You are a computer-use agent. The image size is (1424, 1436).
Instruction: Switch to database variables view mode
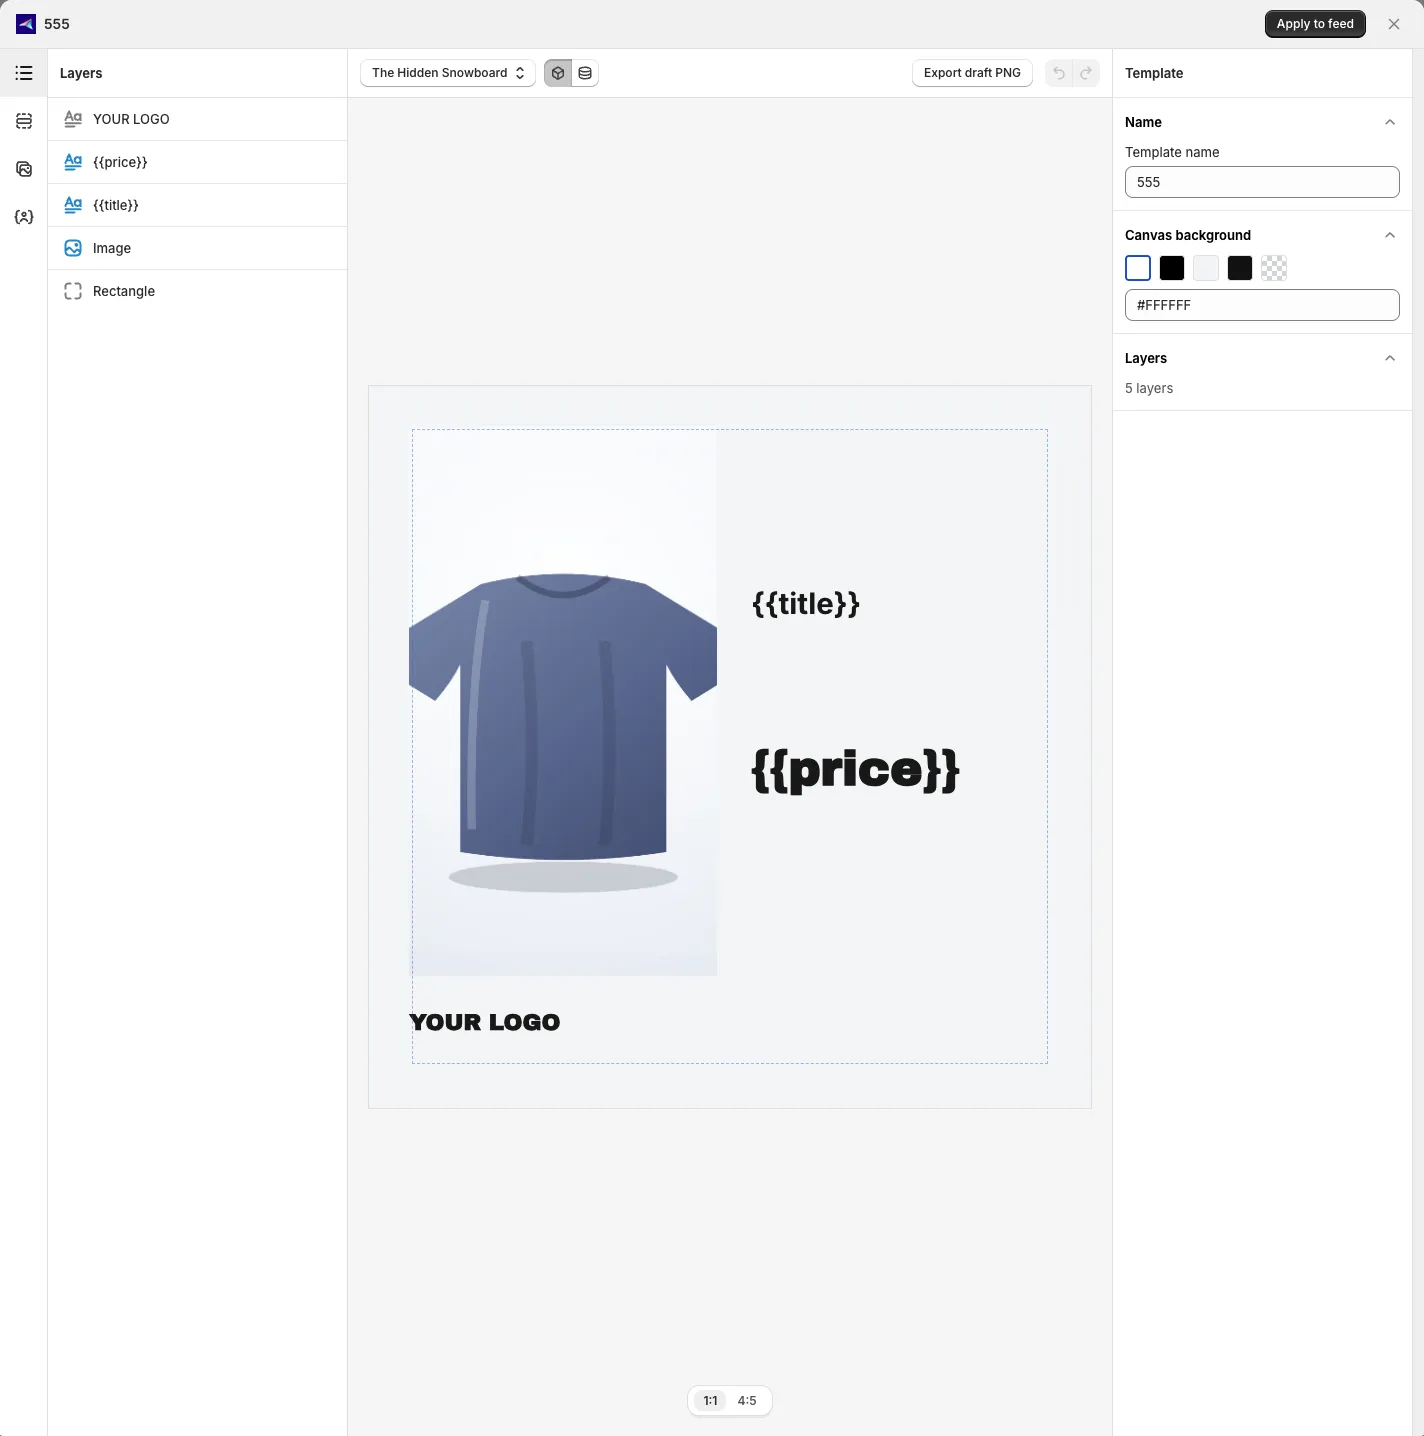(x=585, y=73)
